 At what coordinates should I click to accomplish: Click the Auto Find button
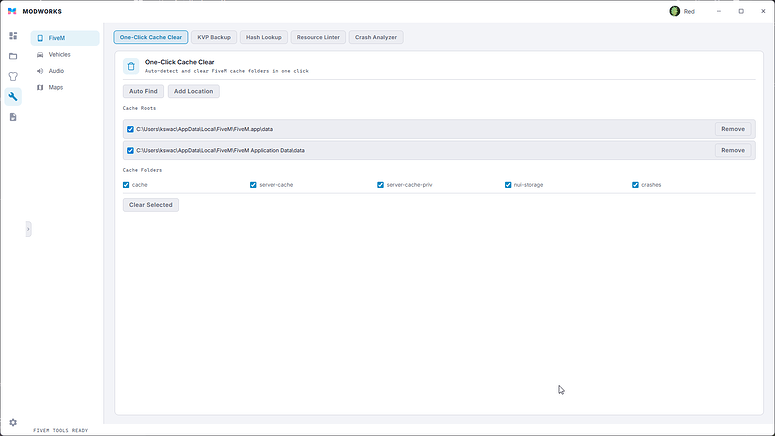tap(143, 91)
